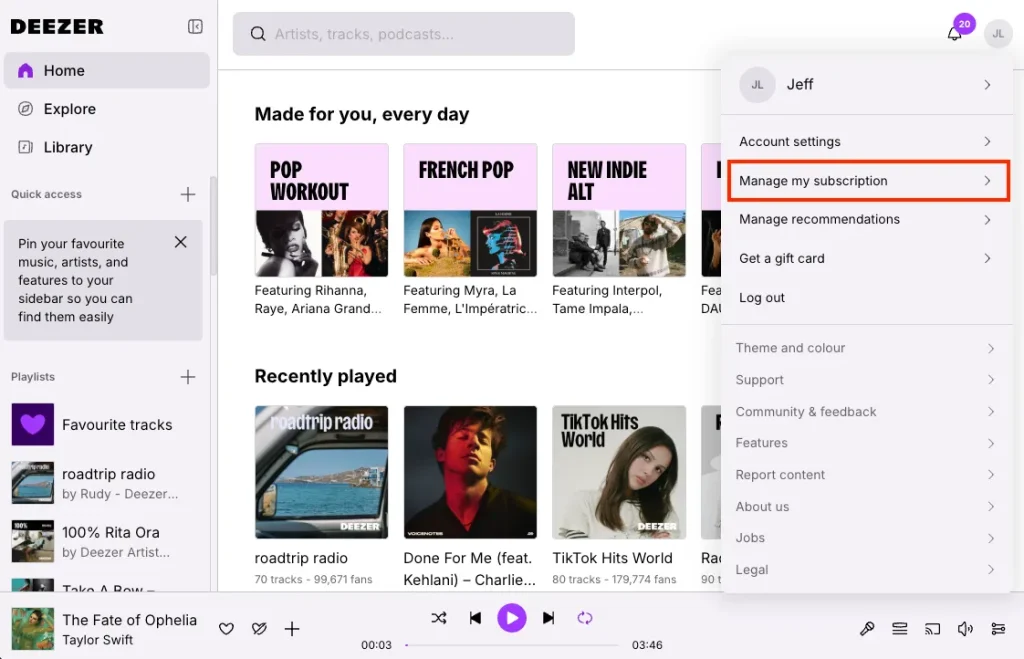Viewport: 1024px width, 659px height.
Task: Seek on the track progress bar
Action: 511,645
